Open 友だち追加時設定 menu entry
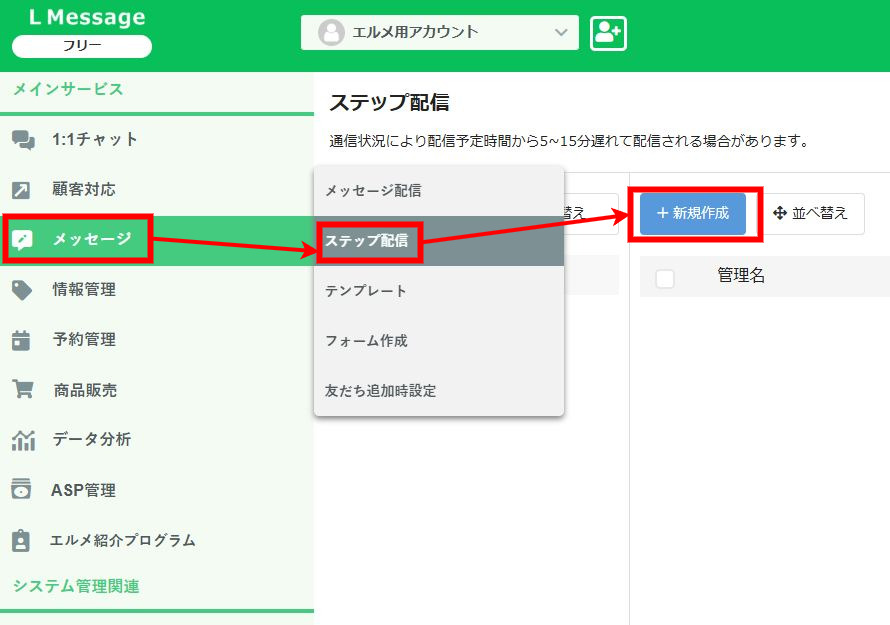 pyautogui.click(x=380, y=391)
